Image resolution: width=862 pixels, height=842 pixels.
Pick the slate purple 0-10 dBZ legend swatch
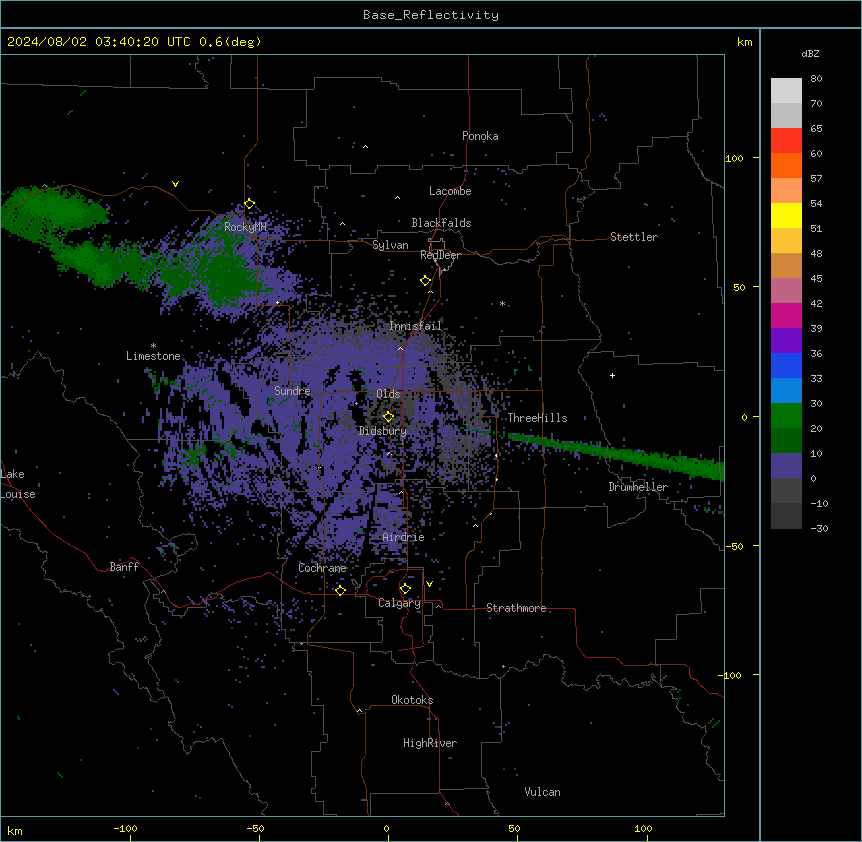coord(786,466)
